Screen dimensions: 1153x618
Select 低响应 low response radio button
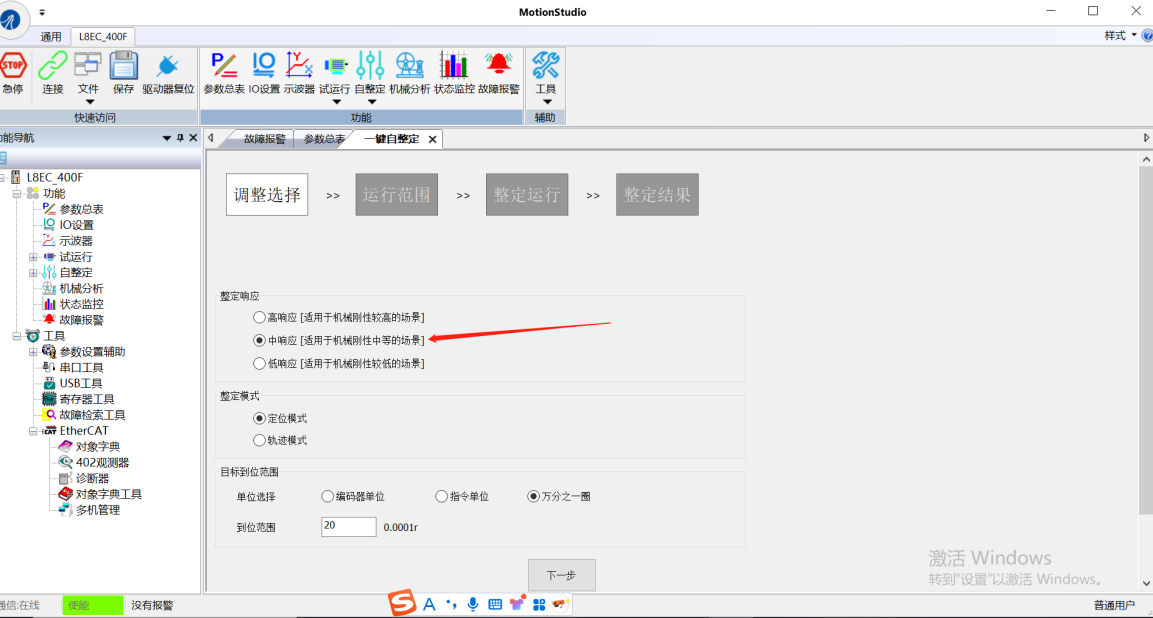258,363
